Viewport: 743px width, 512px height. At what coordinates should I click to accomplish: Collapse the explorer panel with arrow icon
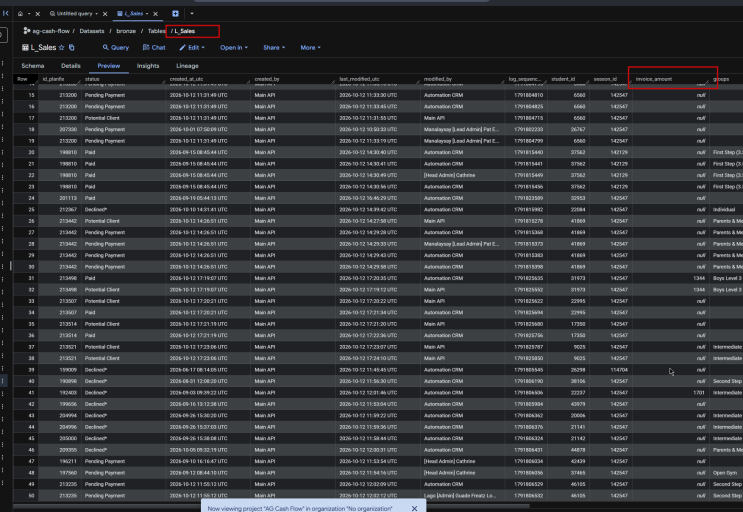pos(6,13)
